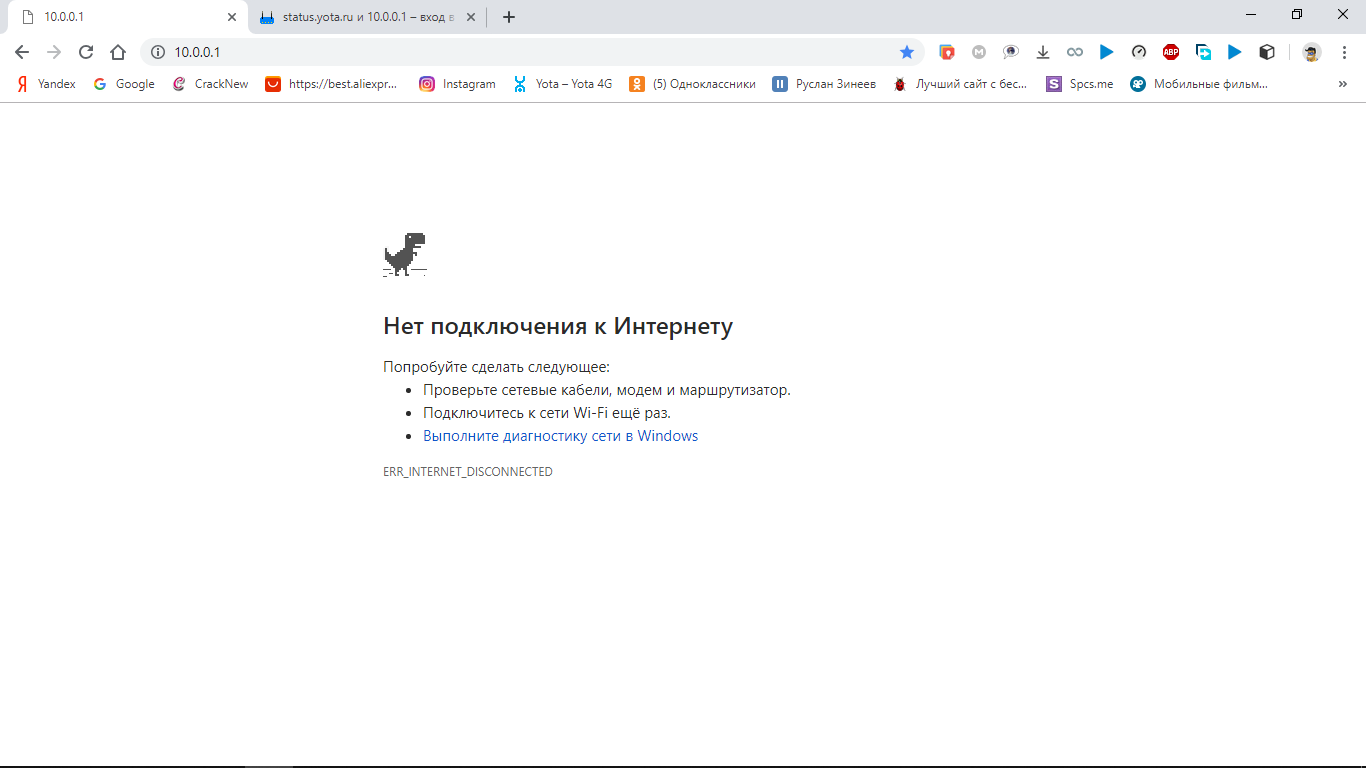This screenshot has height=768, width=1366.
Task: Open the Мобильные фильмы bookmark
Action: (1199, 84)
